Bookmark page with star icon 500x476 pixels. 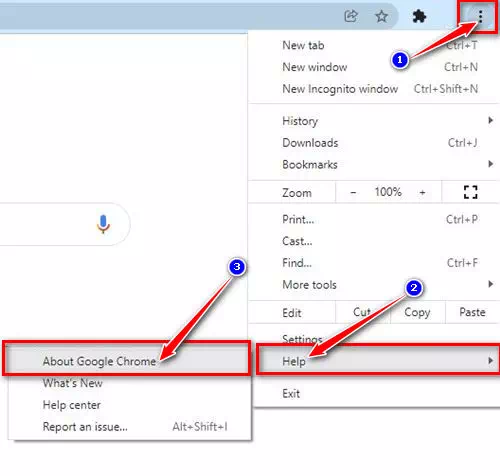click(381, 16)
